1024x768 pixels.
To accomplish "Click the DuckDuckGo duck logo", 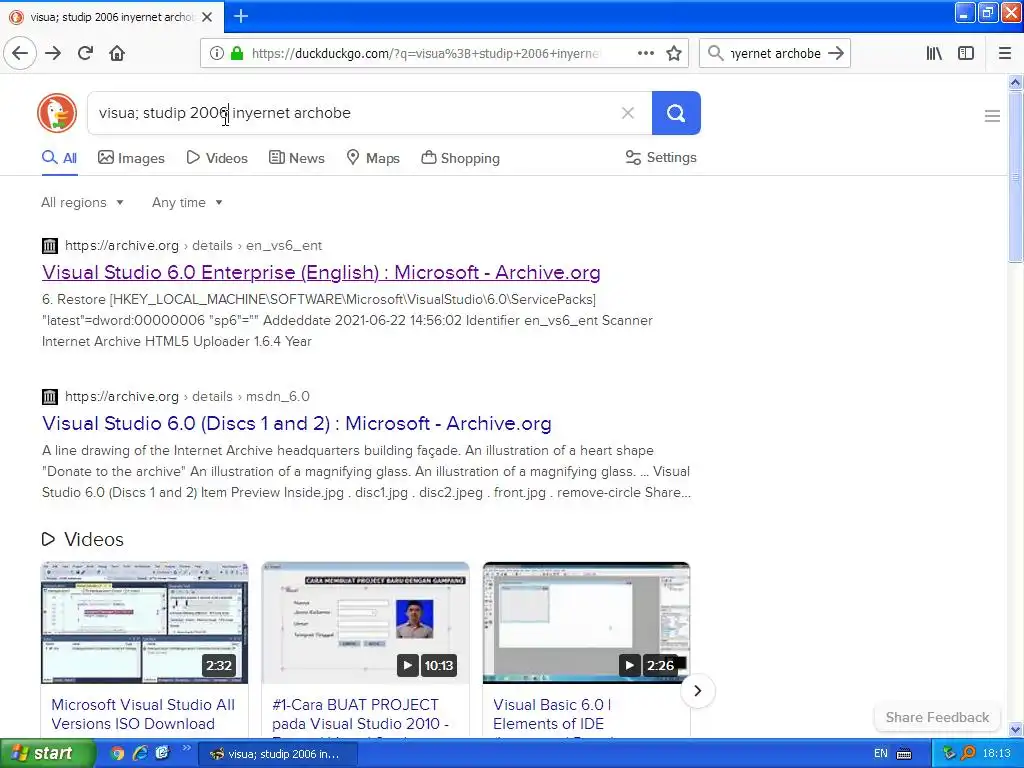I will point(57,113).
